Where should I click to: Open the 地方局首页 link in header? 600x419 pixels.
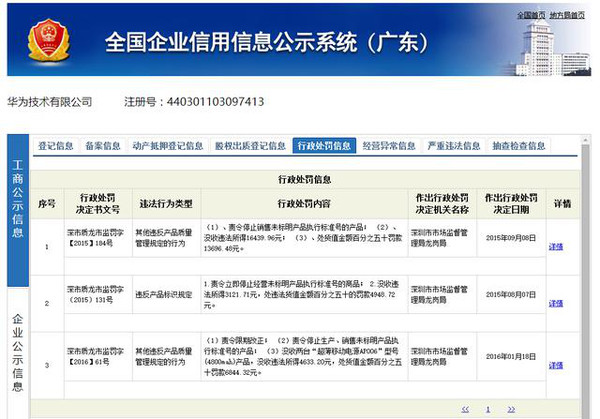point(567,15)
